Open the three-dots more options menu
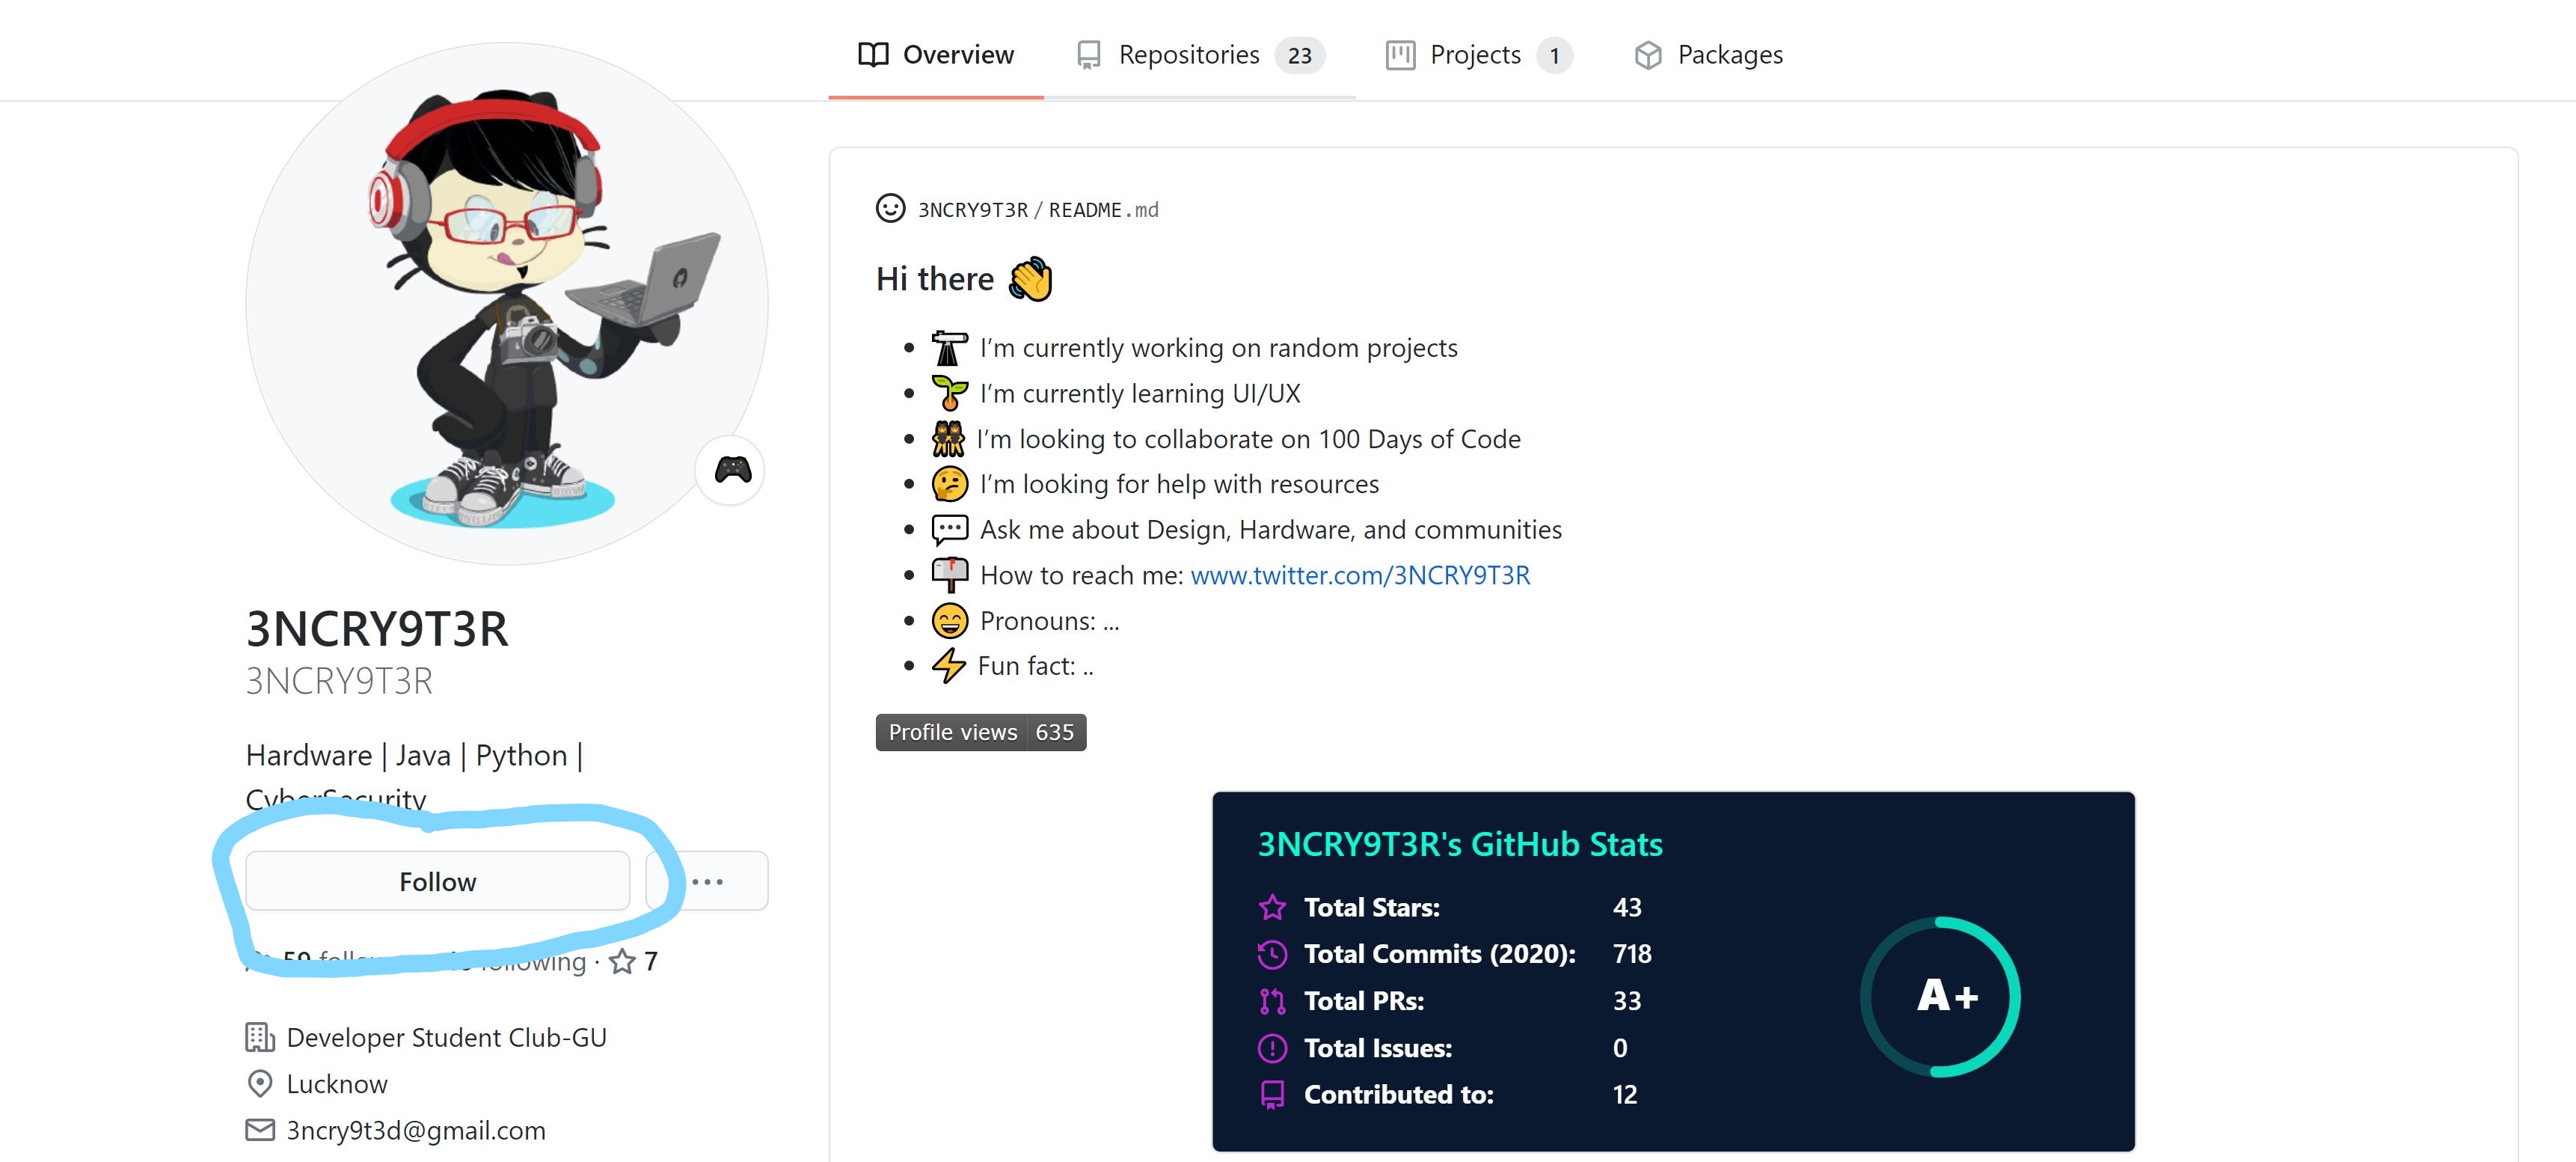The width and height of the screenshot is (2576, 1162). tap(708, 881)
